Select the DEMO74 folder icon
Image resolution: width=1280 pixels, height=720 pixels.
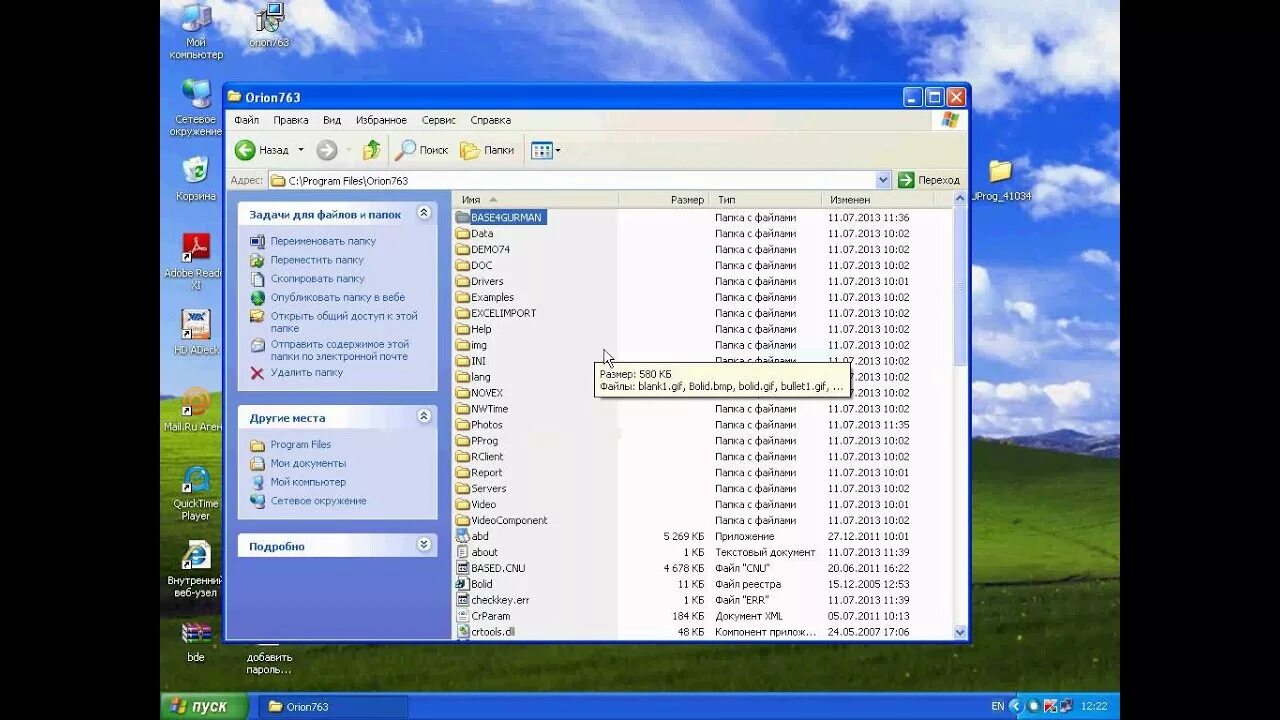coord(462,249)
